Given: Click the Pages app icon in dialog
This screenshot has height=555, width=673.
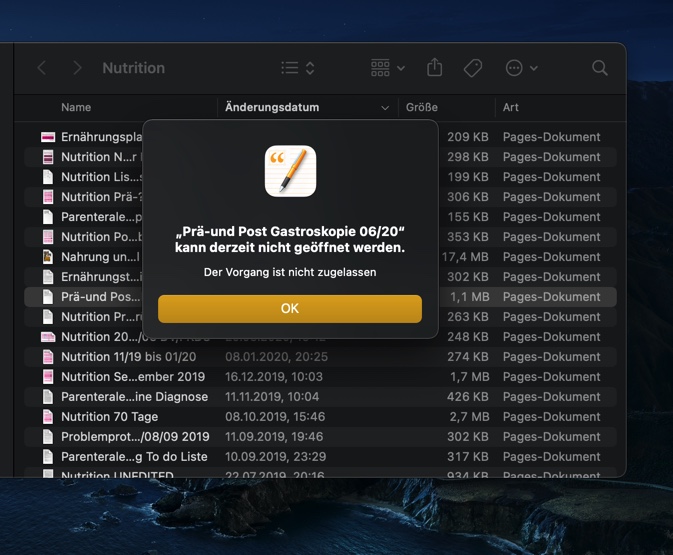Looking at the screenshot, I should point(290,171).
